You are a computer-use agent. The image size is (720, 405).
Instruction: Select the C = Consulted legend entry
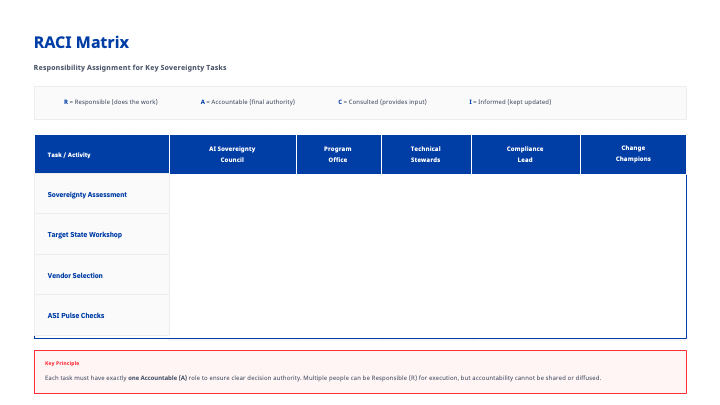[x=382, y=102]
